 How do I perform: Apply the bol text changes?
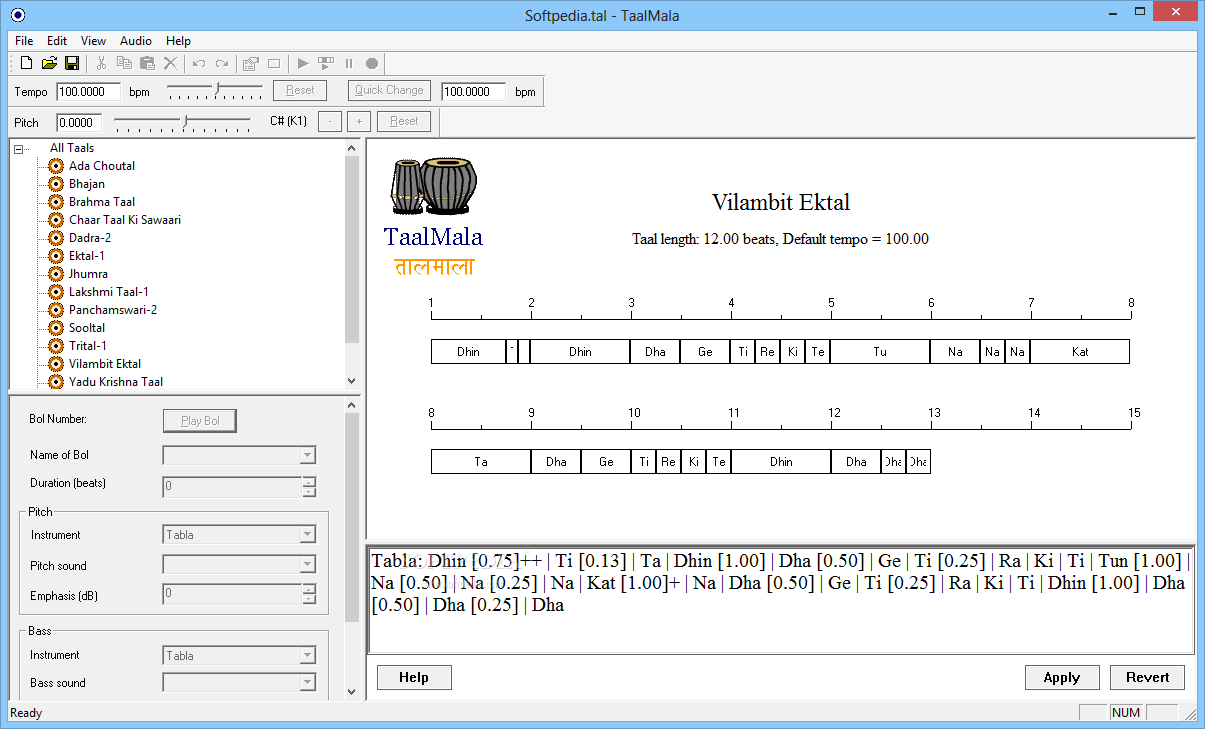click(x=1062, y=678)
